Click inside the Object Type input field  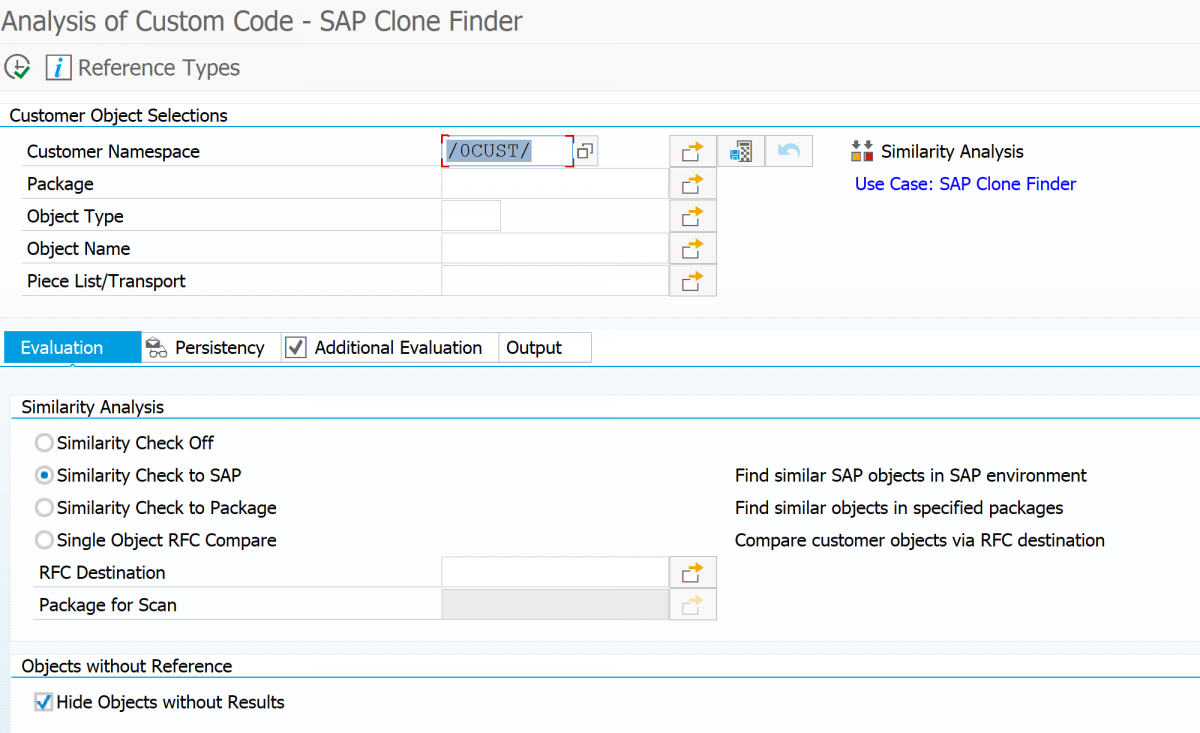(470, 215)
